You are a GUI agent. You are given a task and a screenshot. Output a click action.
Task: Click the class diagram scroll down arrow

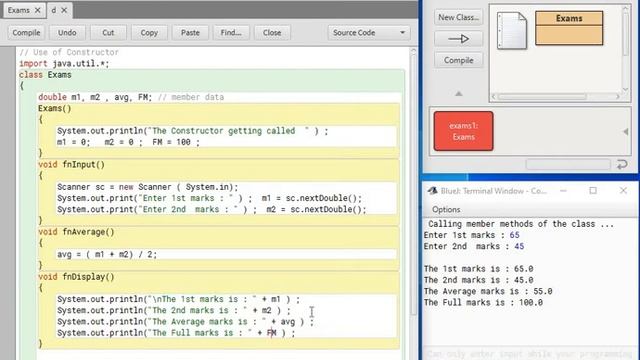click(626, 89)
